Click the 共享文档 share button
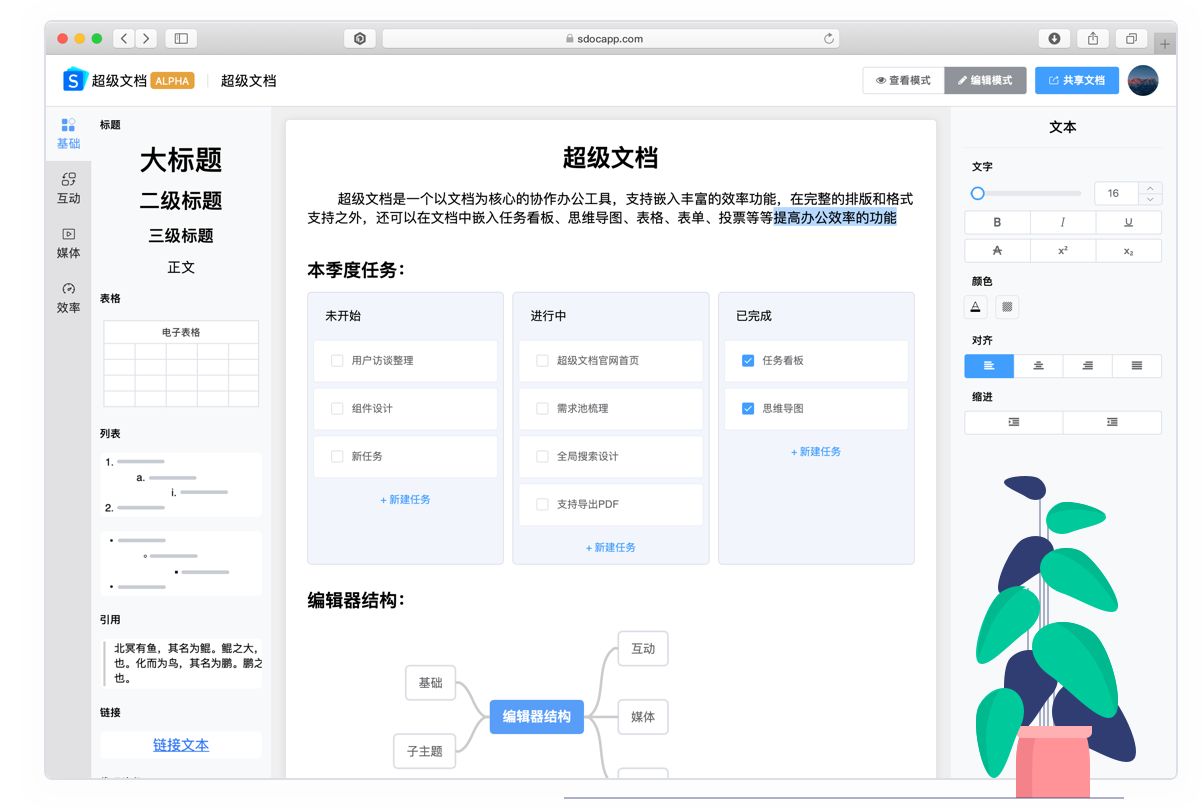The image size is (1202, 808). tap(1077, 80)
